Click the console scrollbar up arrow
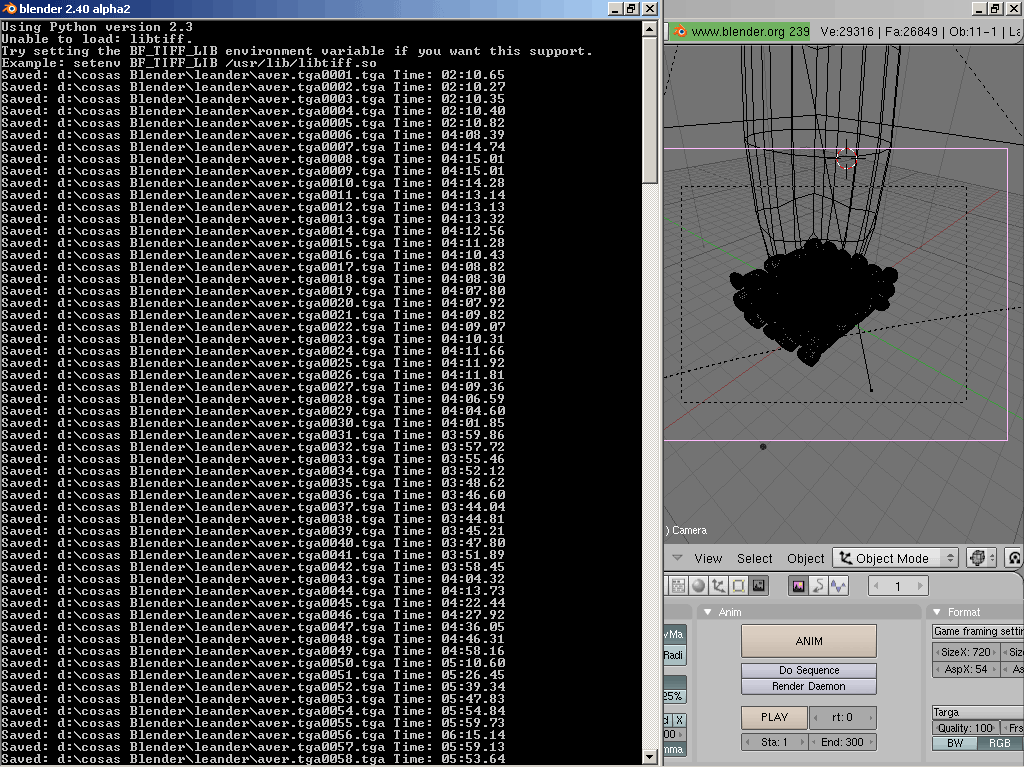The image size is (1024, 768). 650,29
